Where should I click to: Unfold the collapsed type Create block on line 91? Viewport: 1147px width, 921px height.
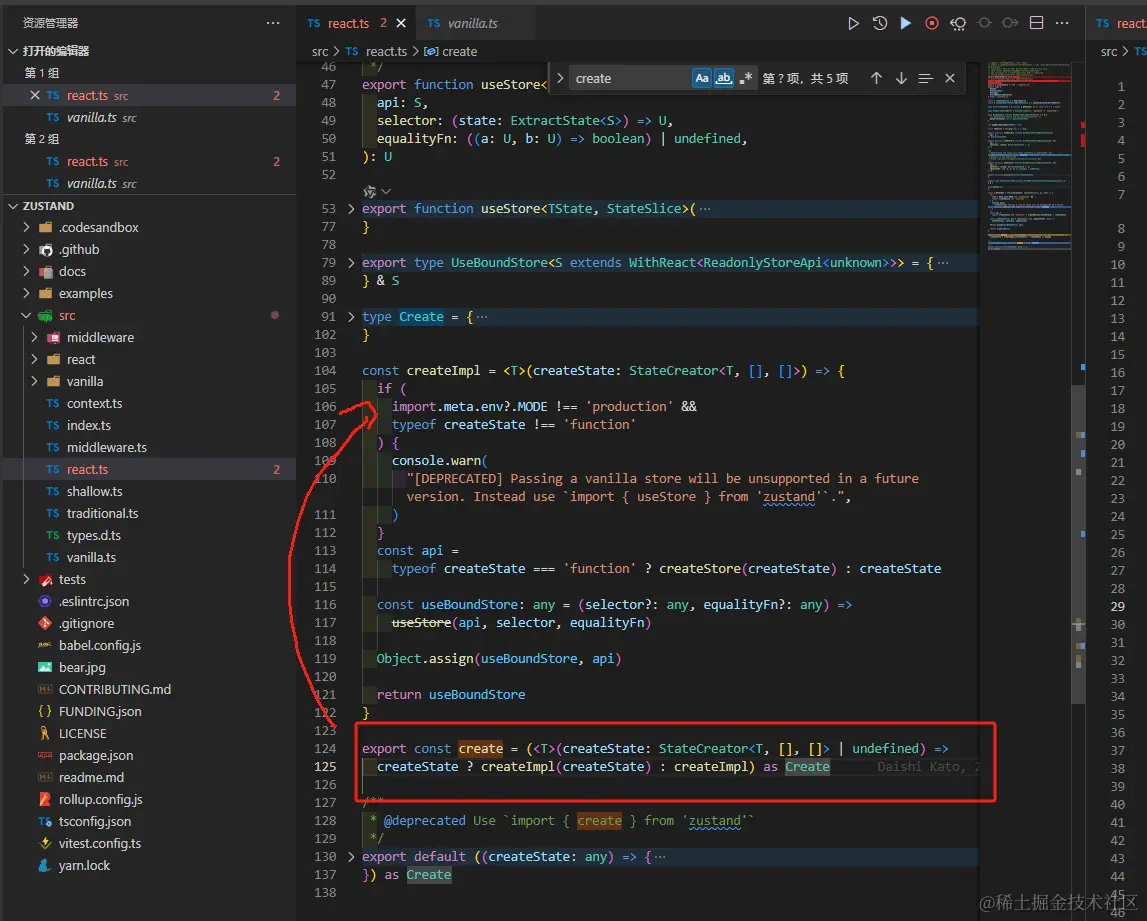[x=350, y=317]
